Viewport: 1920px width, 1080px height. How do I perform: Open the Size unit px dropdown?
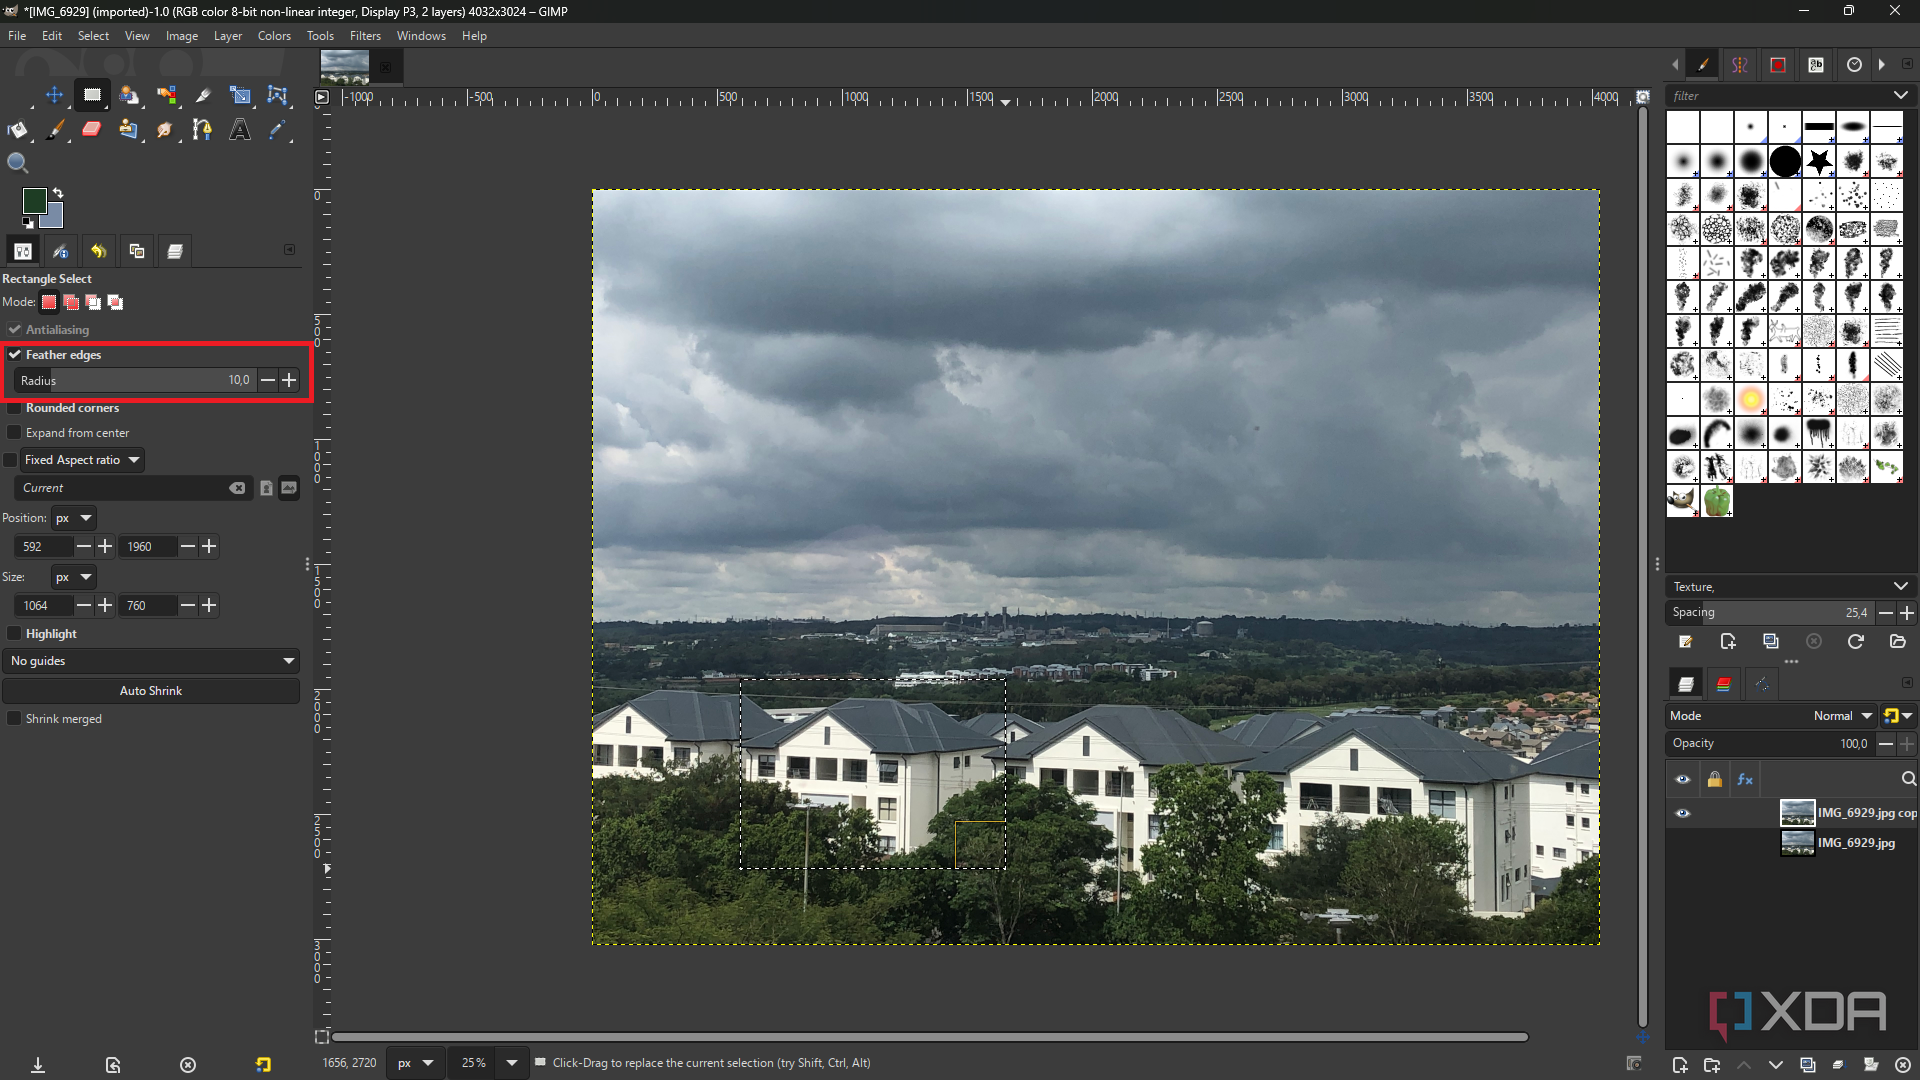74,577
